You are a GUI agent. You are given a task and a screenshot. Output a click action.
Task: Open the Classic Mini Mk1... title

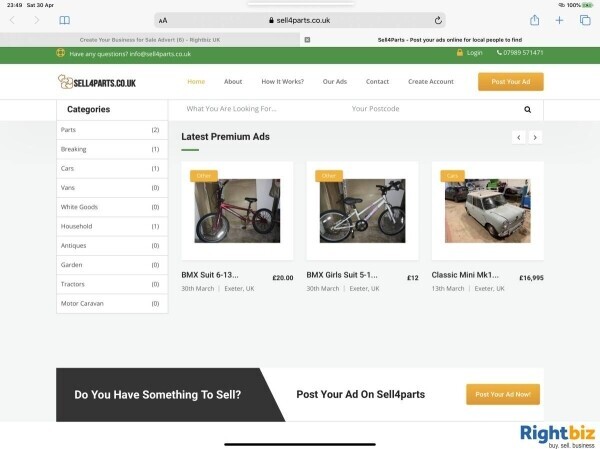tap(465, 275)
